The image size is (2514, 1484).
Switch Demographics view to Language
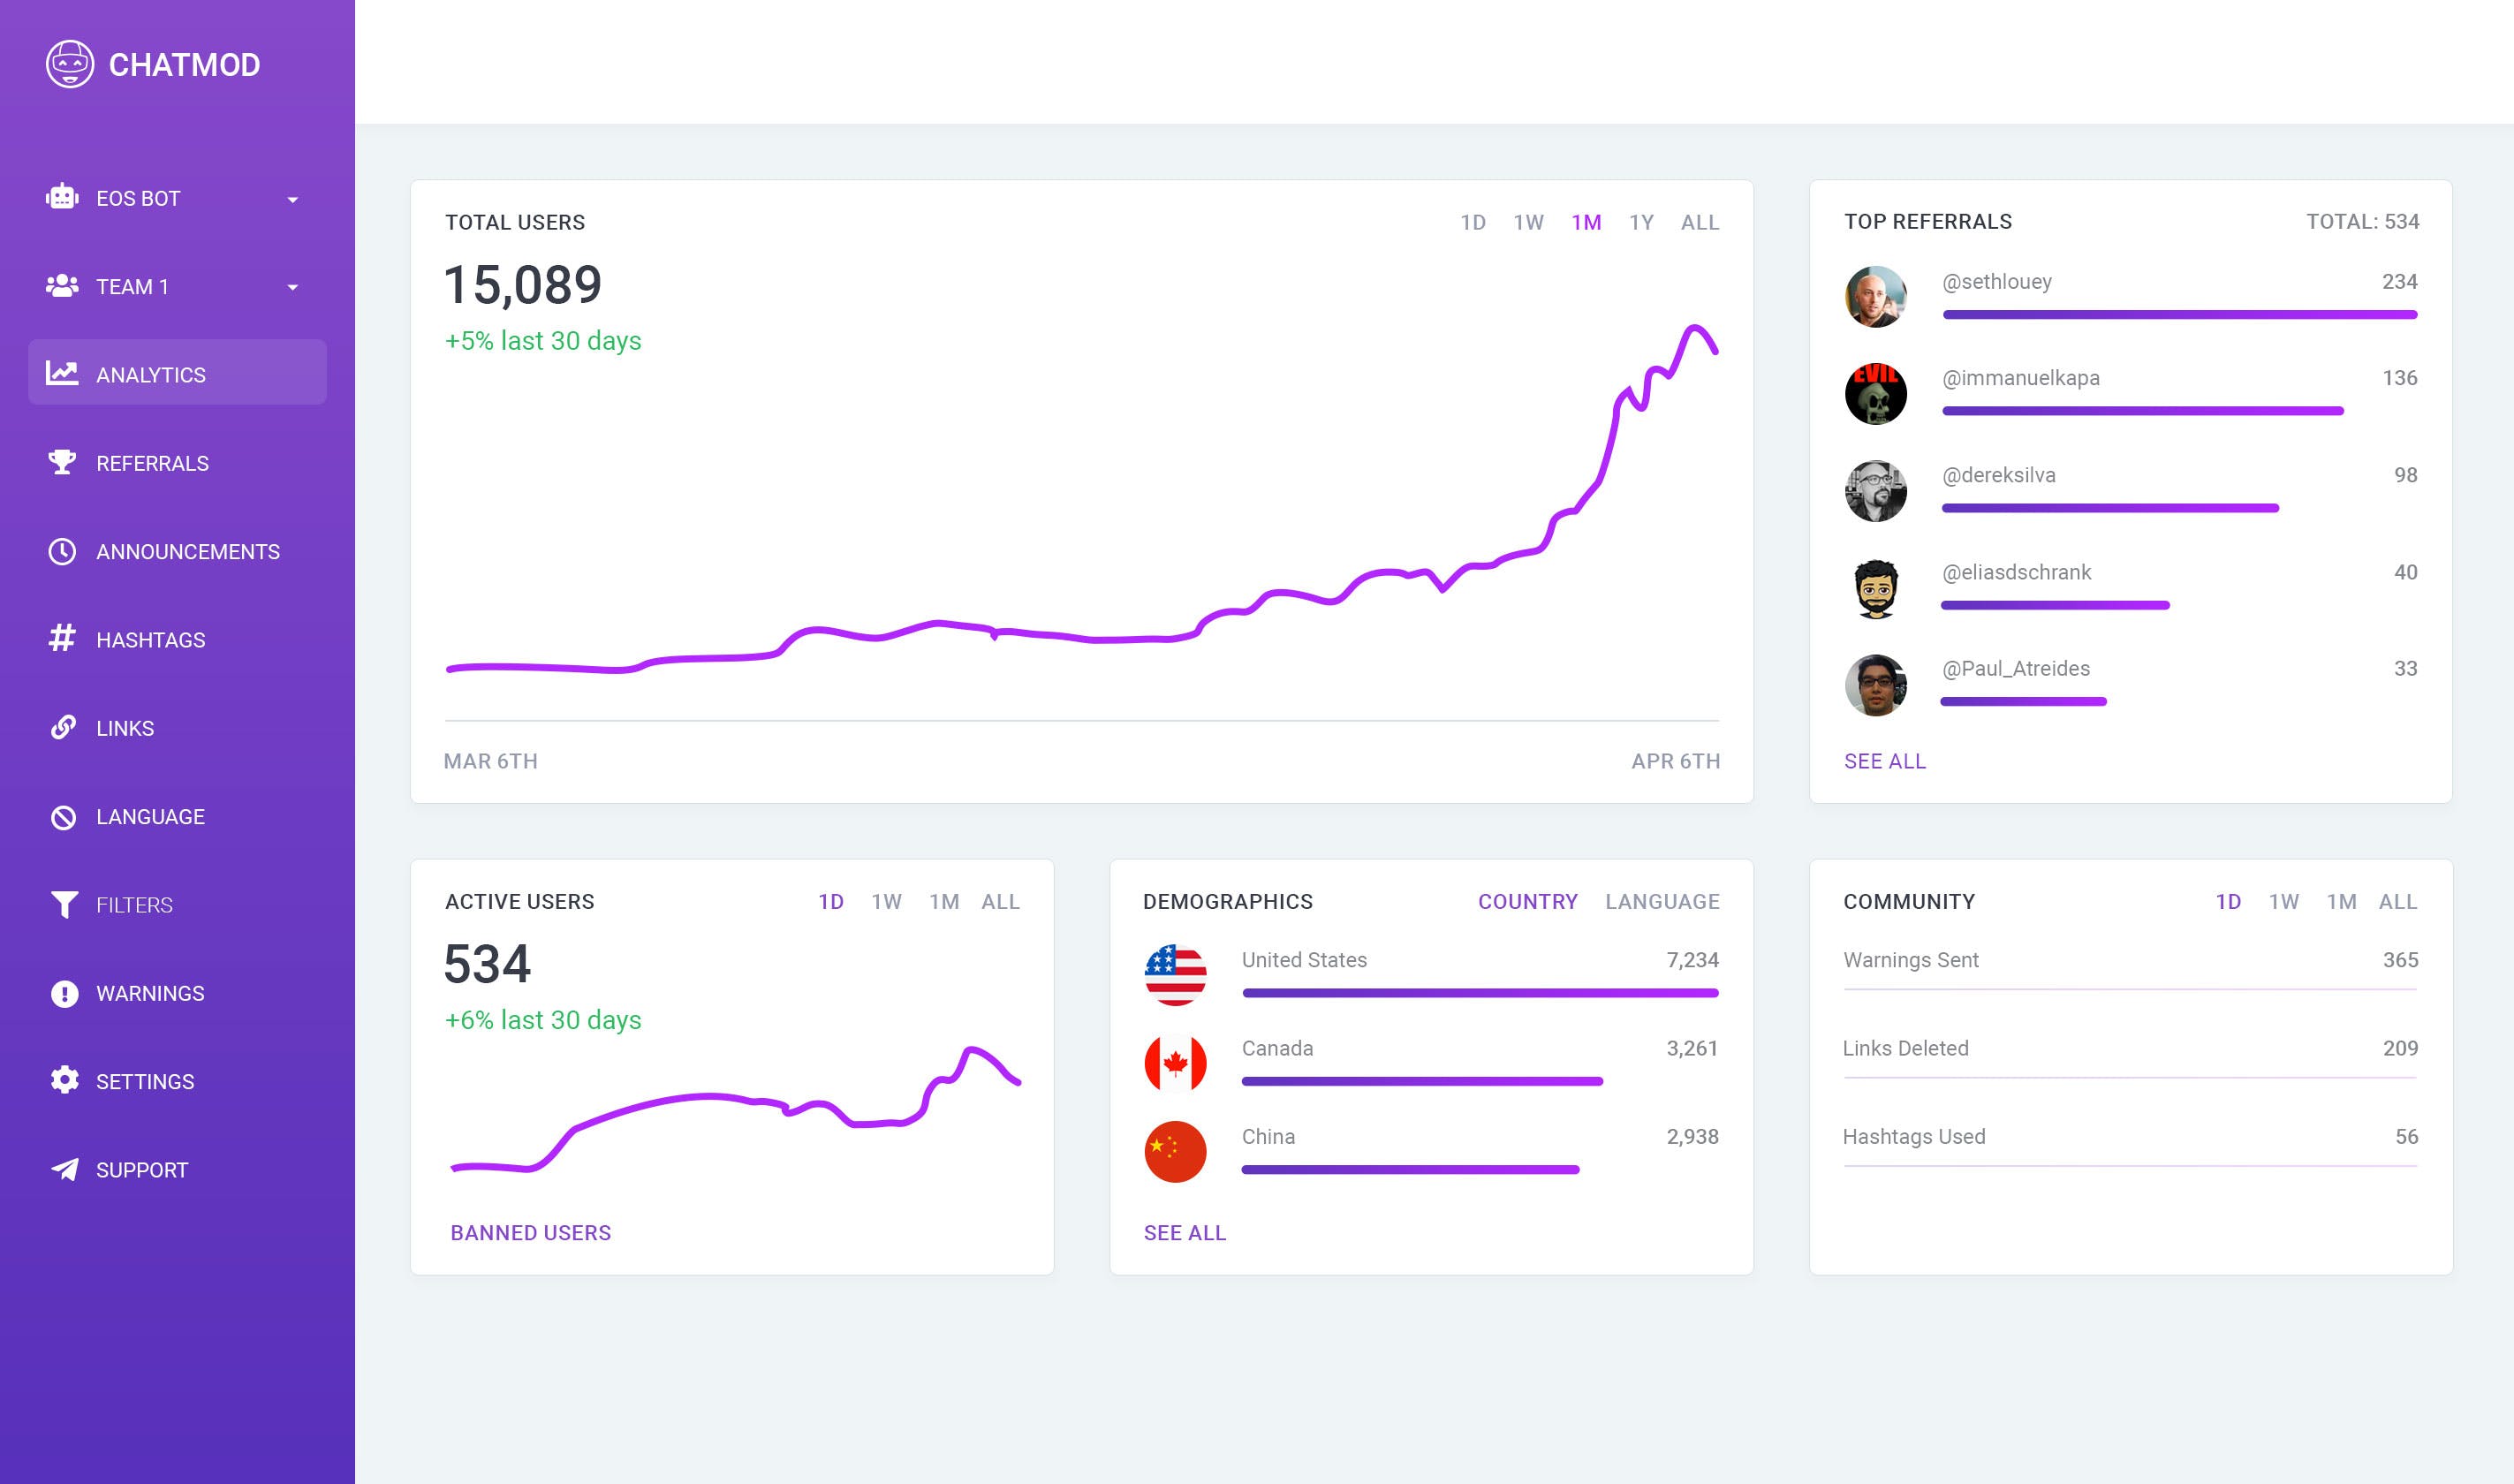pyautogui.click(x=1662, y=901)
